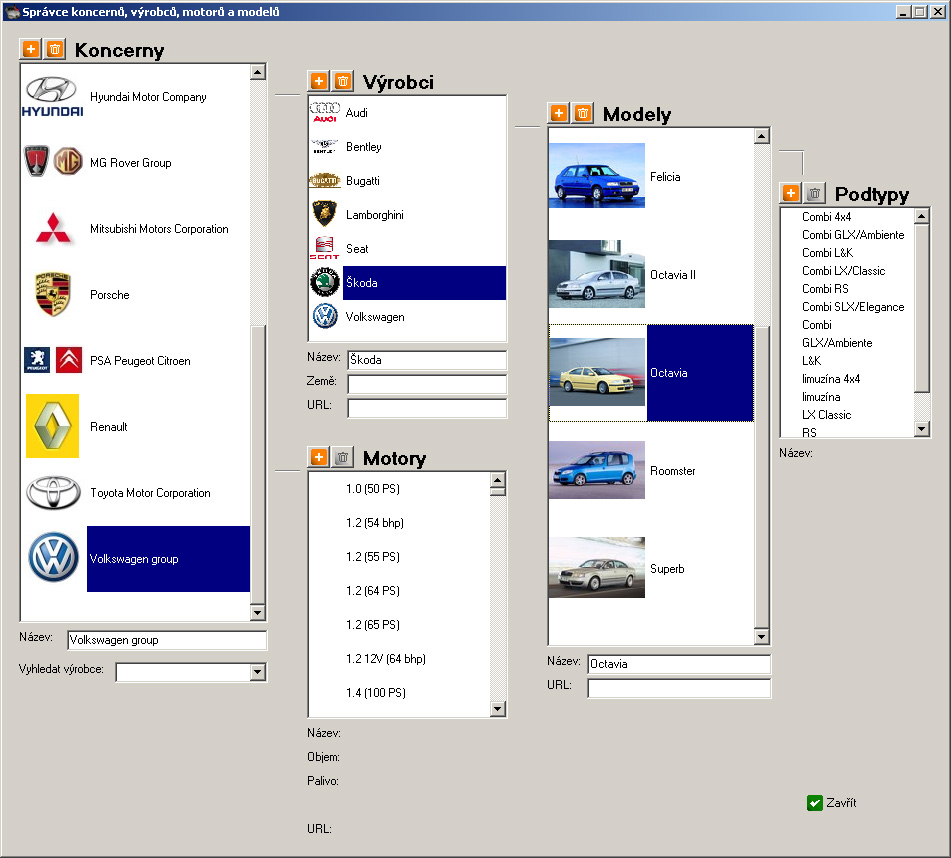Click the yellow Renault logo

(x=52, y=426)
